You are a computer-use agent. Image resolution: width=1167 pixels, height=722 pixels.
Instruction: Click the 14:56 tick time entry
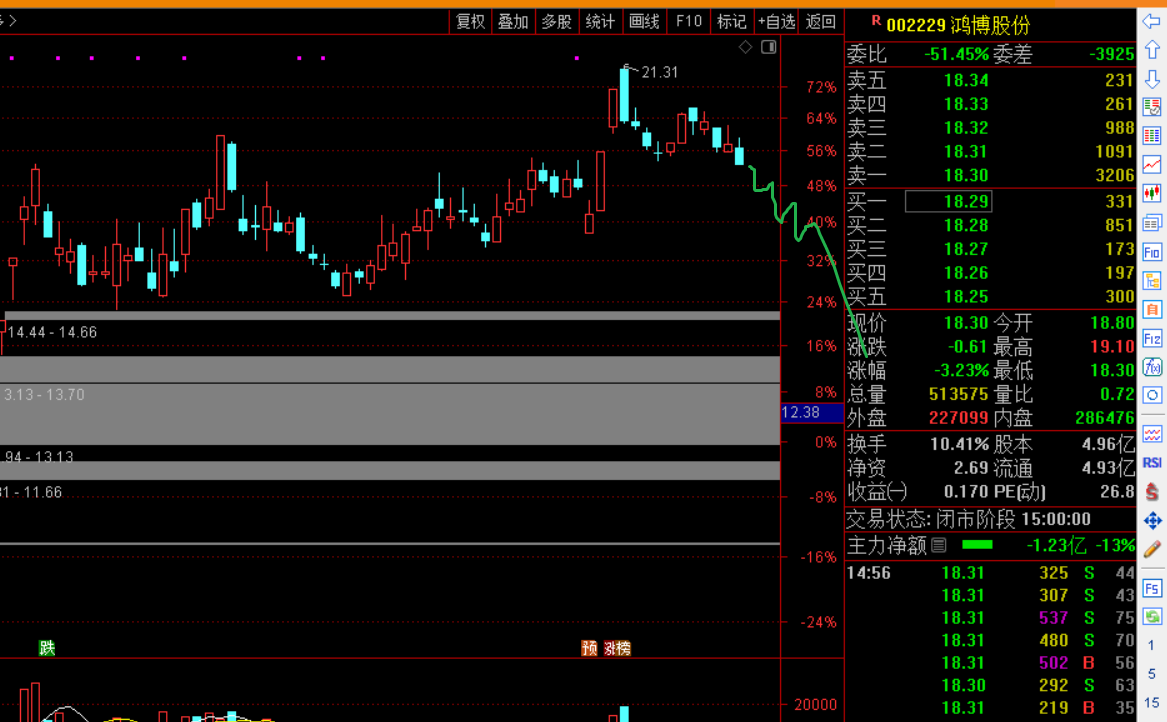pyautogui.click(x=869, y=573)
